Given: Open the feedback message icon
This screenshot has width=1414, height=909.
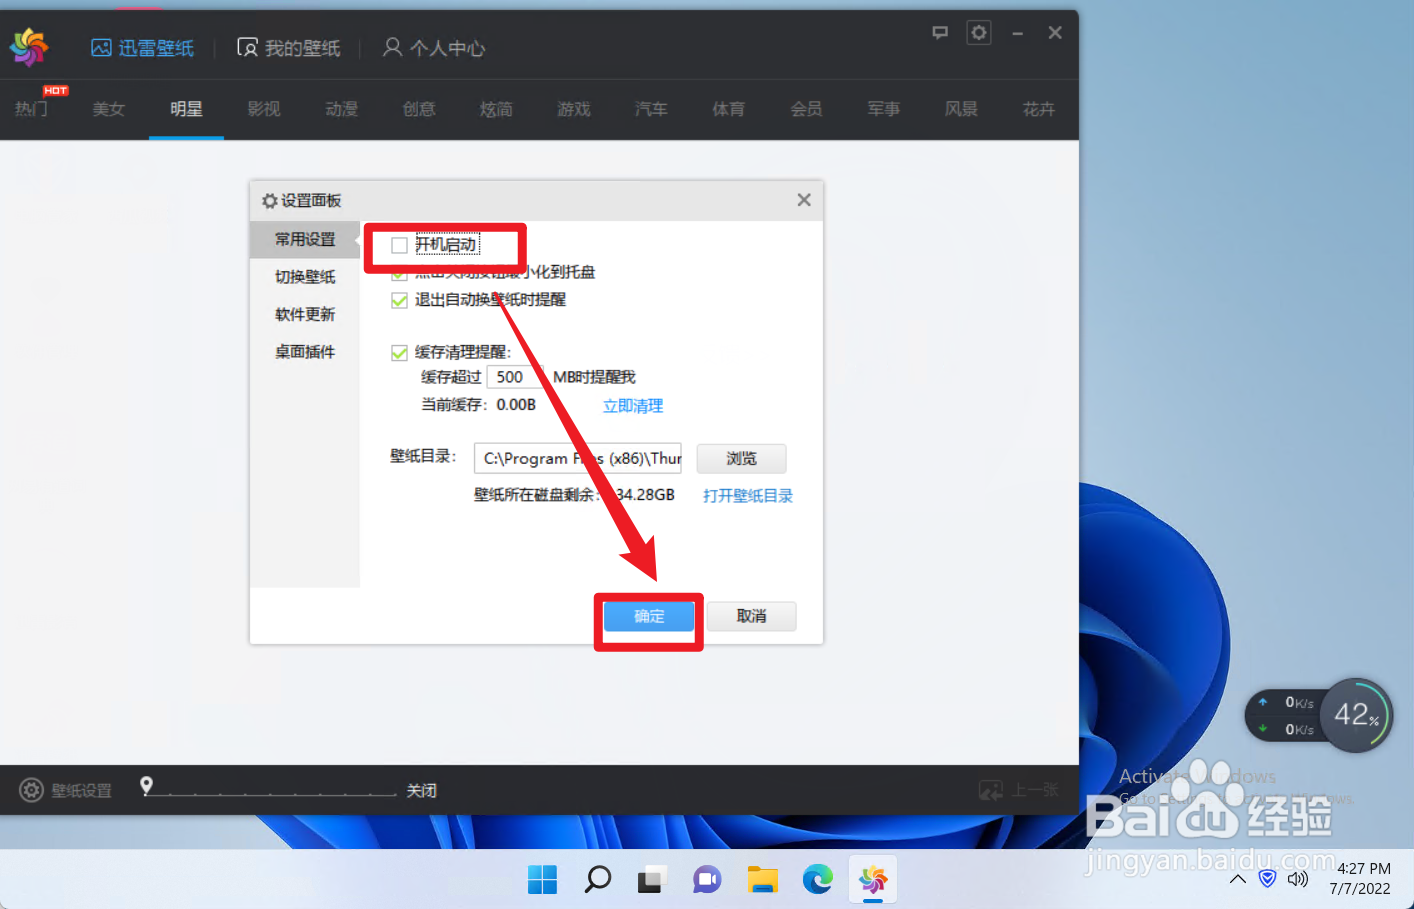Looking at the screenshot, I should pos(940,33).
